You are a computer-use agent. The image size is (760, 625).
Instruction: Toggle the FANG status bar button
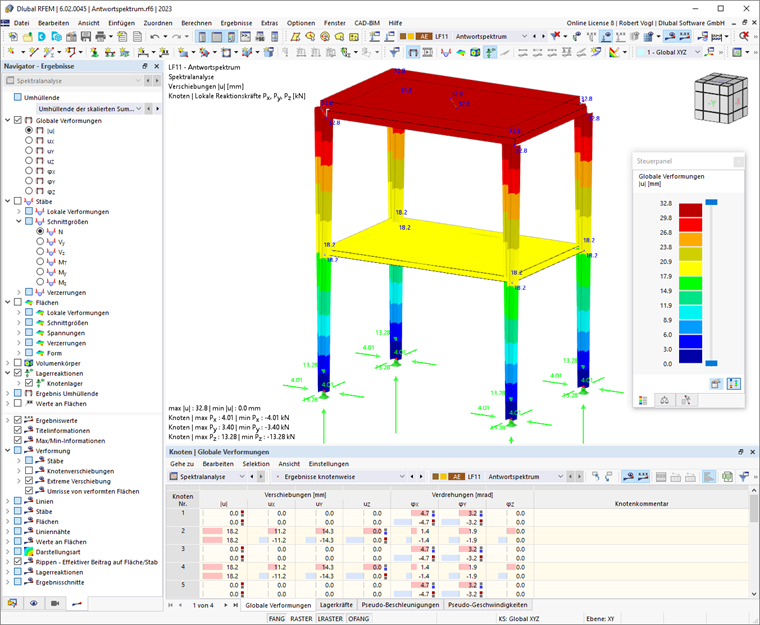point(277,619)
